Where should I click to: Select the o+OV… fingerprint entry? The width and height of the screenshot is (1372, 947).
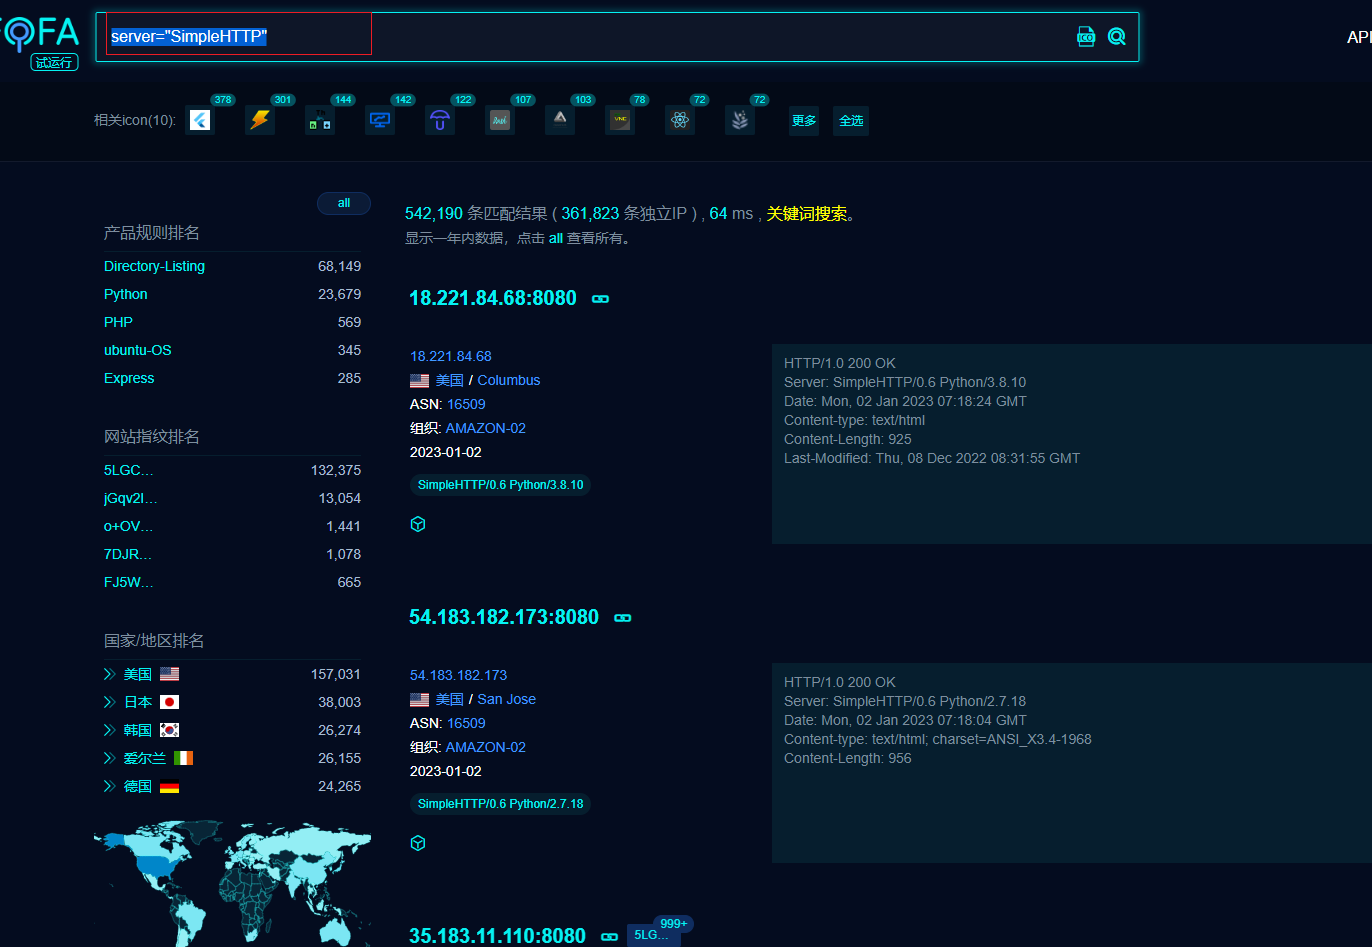pos(128,526)
